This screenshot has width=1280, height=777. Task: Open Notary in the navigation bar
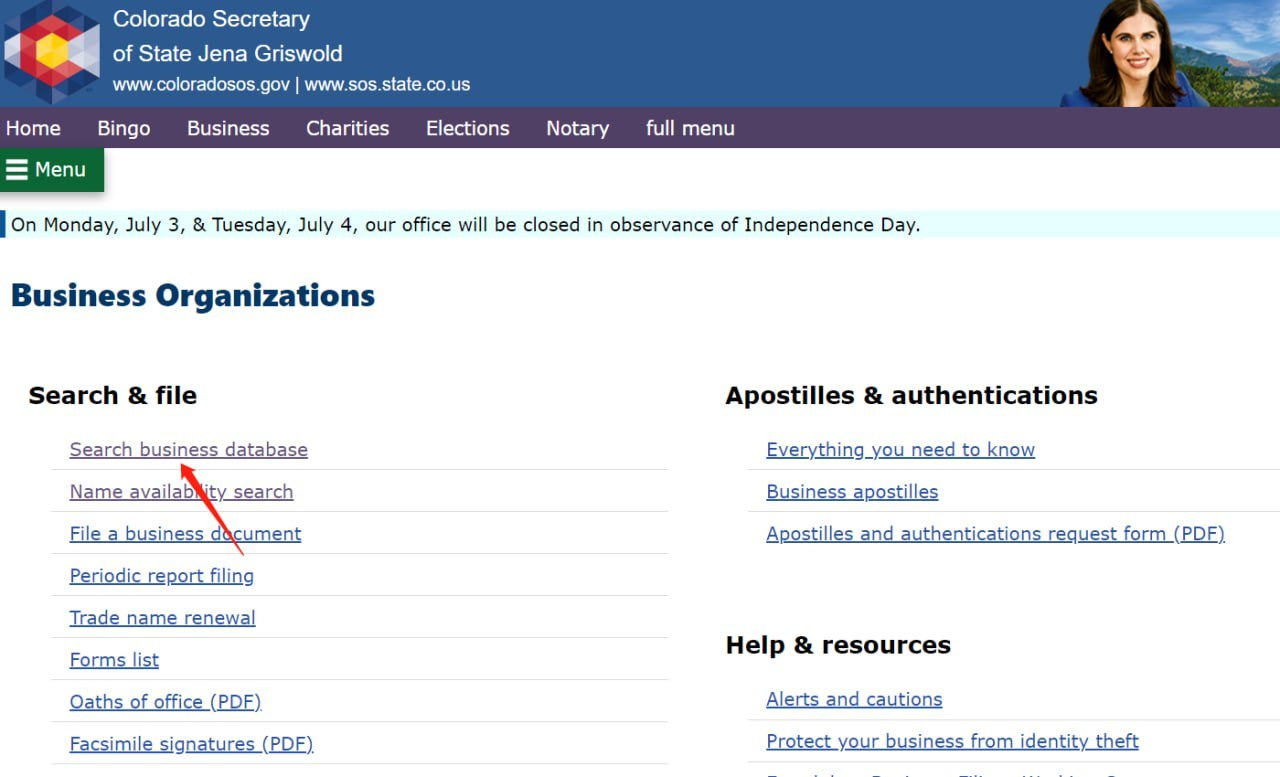(x=577, y=128)
